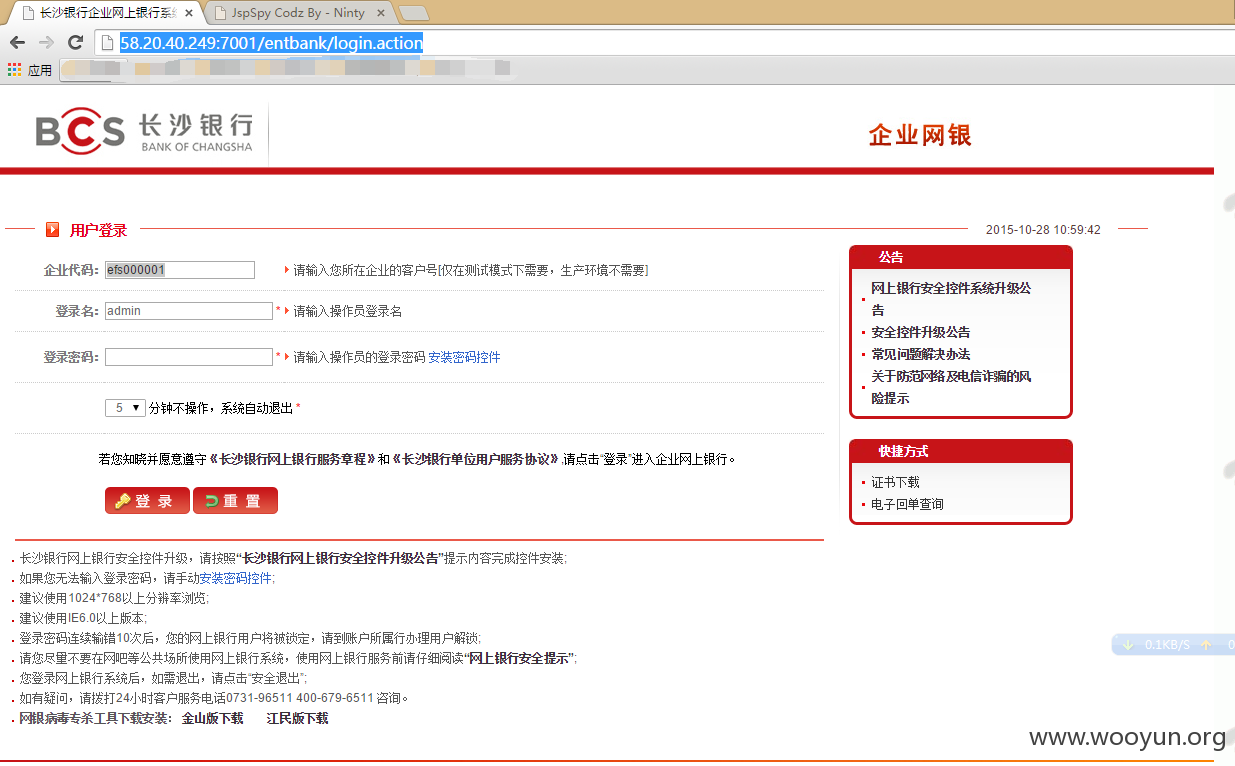
Task: Click the 2015-10-28 10:59:42 timestamp
Action: point(1043,230)
